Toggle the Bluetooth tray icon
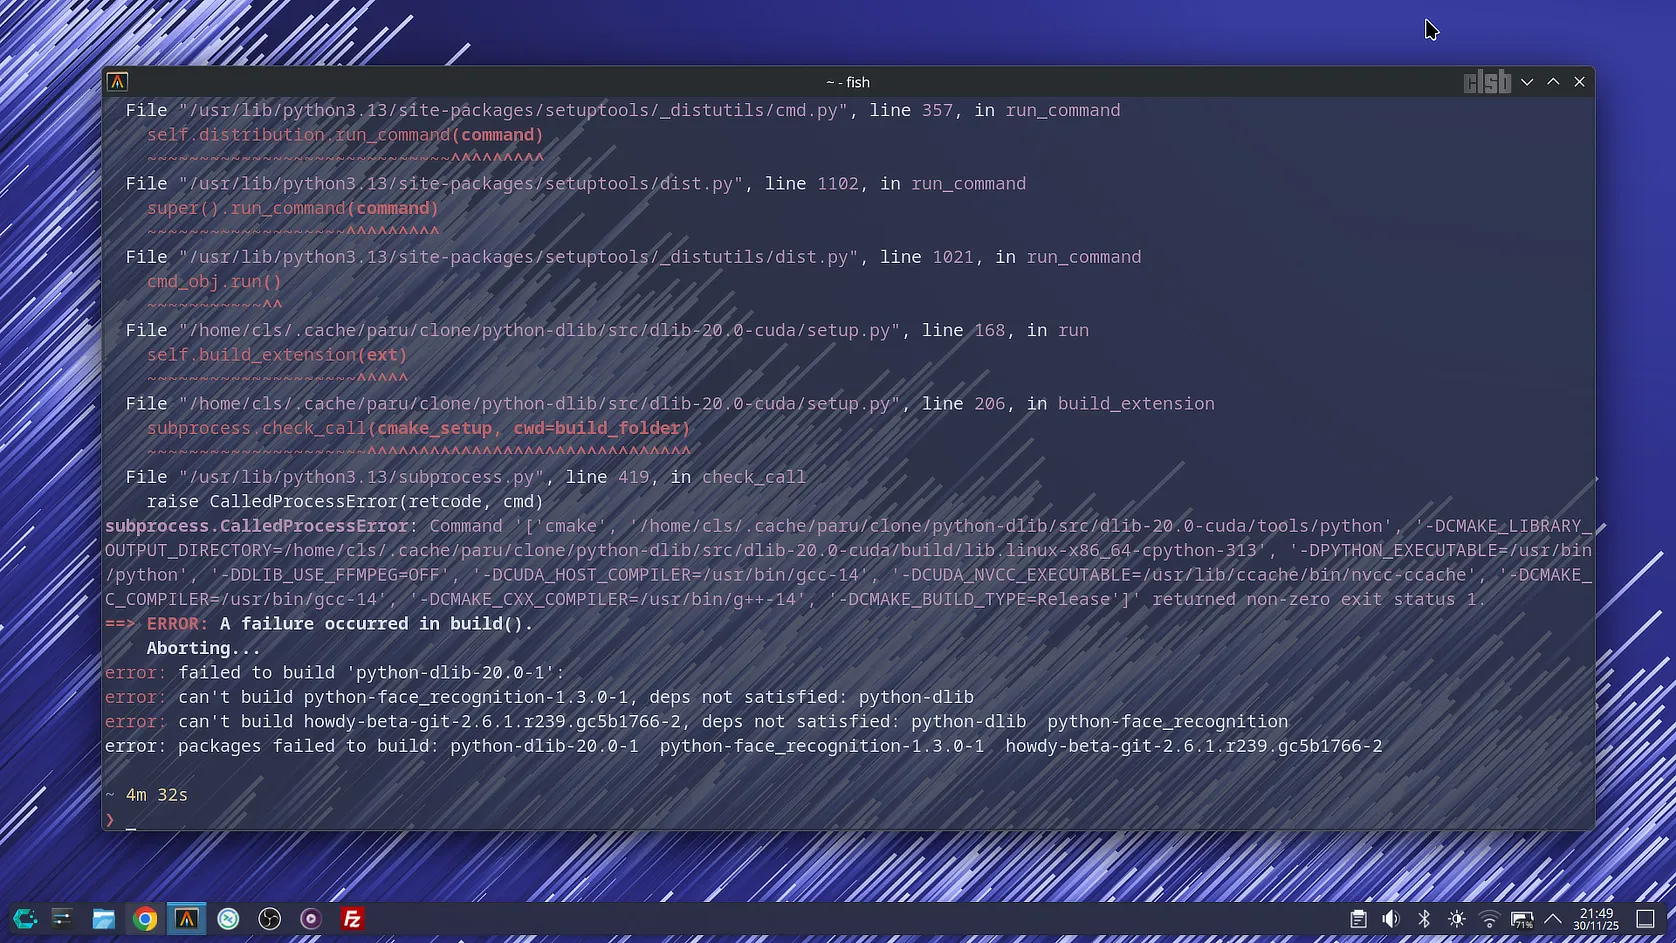Screen dimensions: 1676x943 (1424, 919)
